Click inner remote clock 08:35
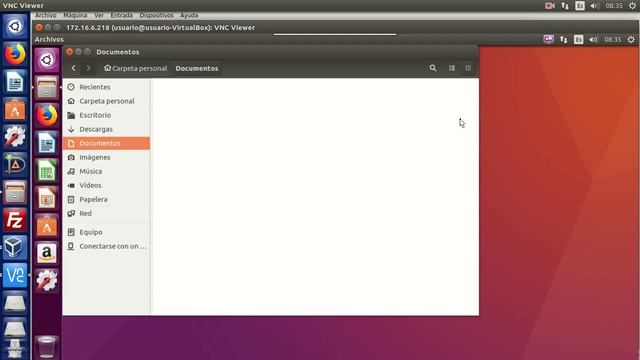Screen dimensions: 640x360 (612, 39)
